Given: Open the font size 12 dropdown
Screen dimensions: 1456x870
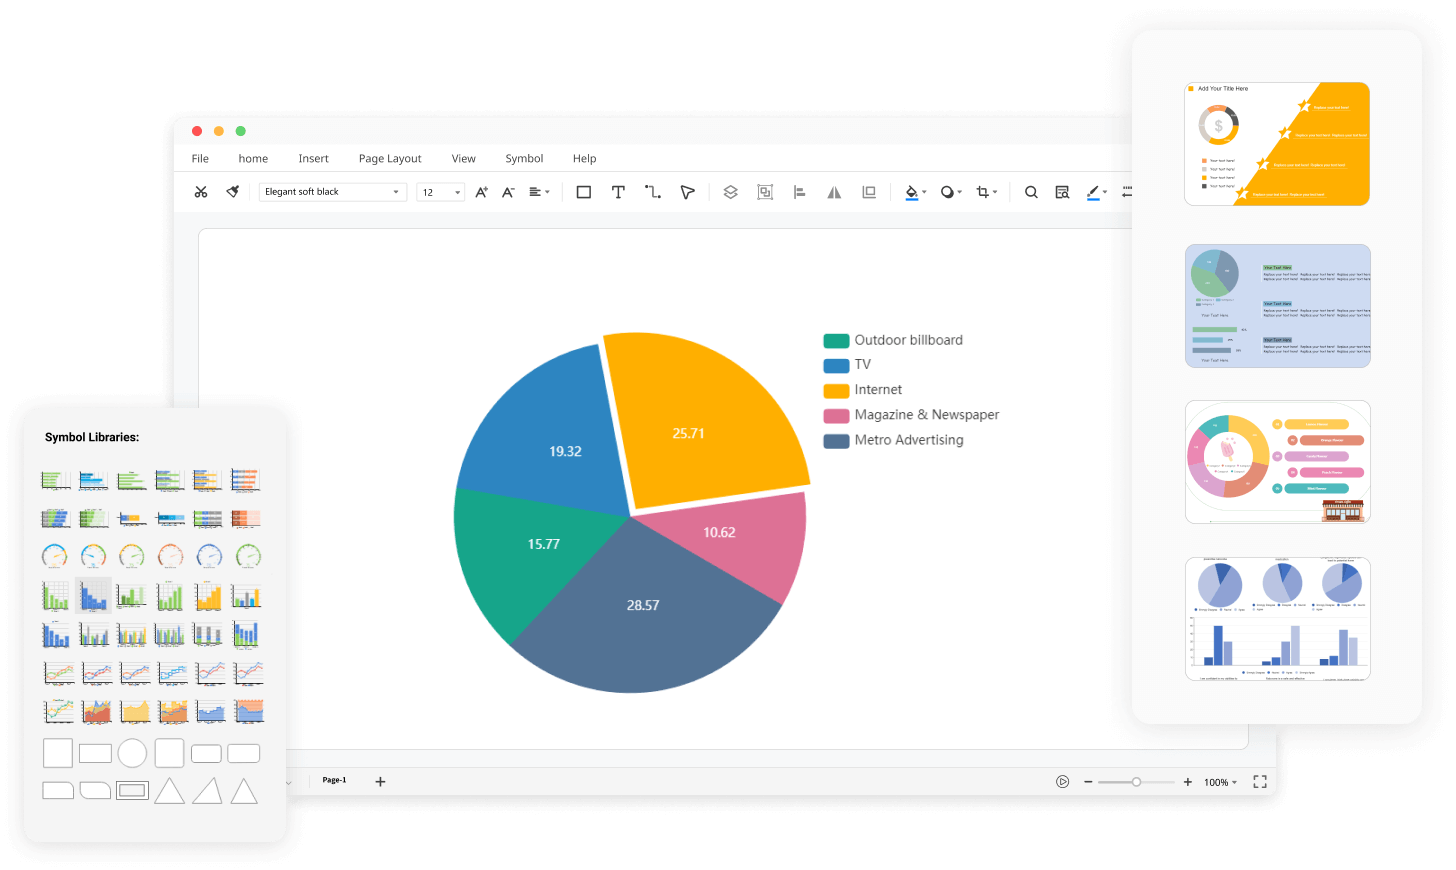Looking at the screenshot, I should point(441,192).
